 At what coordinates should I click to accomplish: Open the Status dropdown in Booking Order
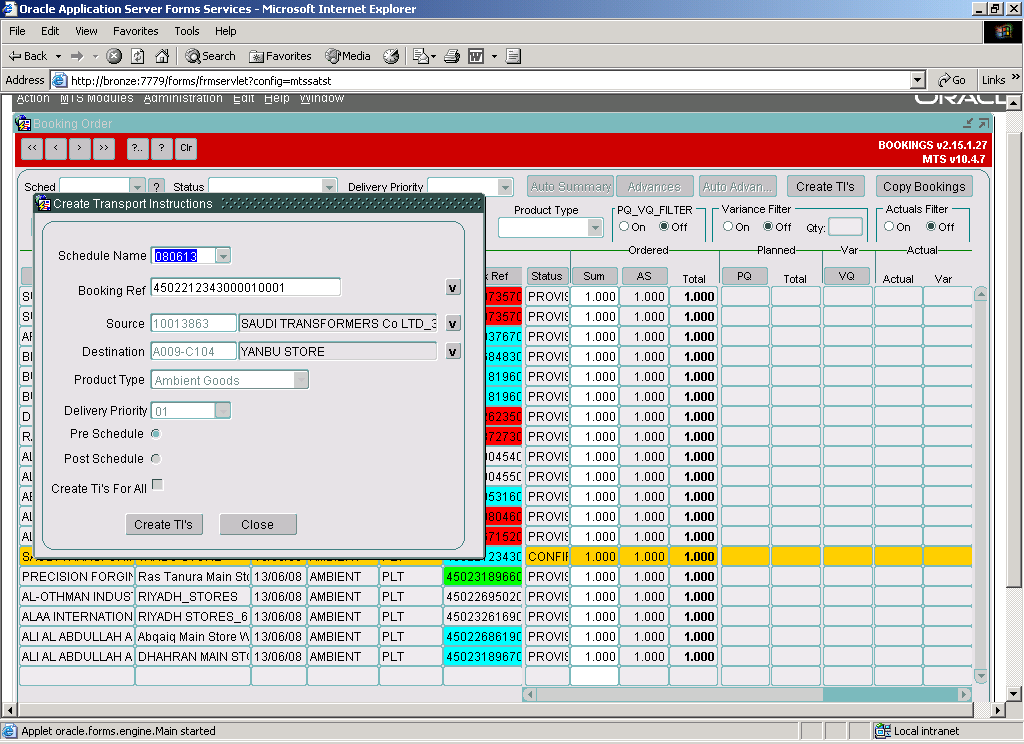point(329,186)
